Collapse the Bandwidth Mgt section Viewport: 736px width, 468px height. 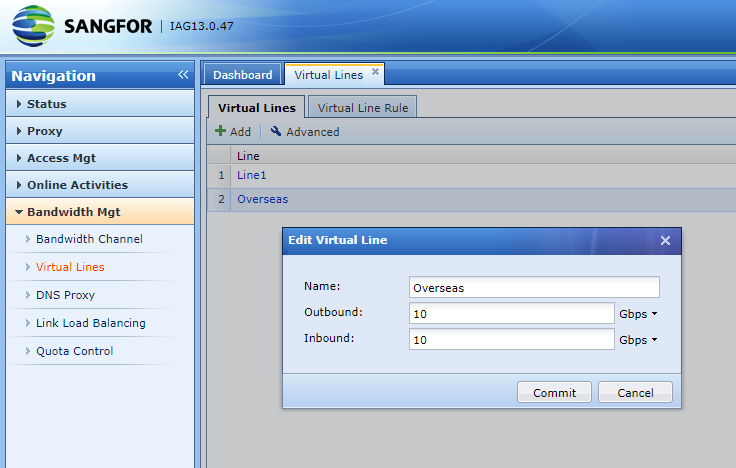tap(100, 212)
